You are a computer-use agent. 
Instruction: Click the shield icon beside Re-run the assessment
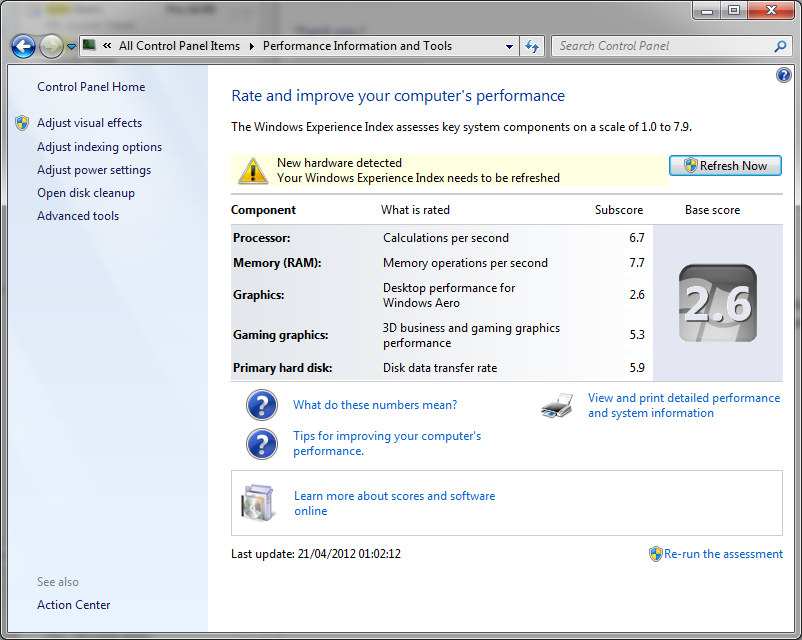click(x=655, y=554)
